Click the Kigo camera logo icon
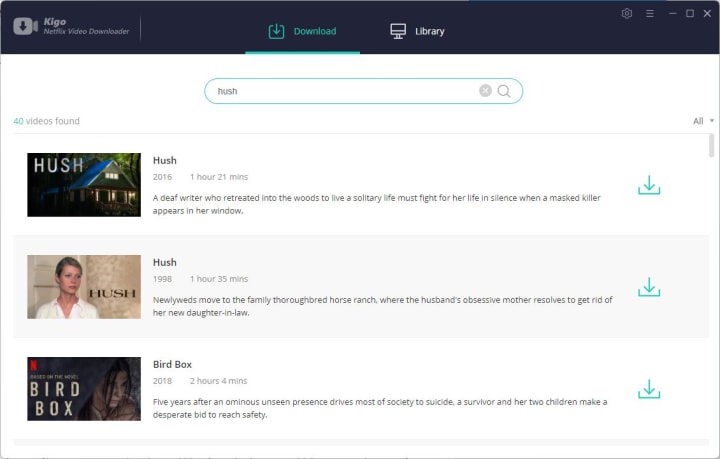Image resolution: width=720 pixels, height=459 pixels. [x=25, y=26]
